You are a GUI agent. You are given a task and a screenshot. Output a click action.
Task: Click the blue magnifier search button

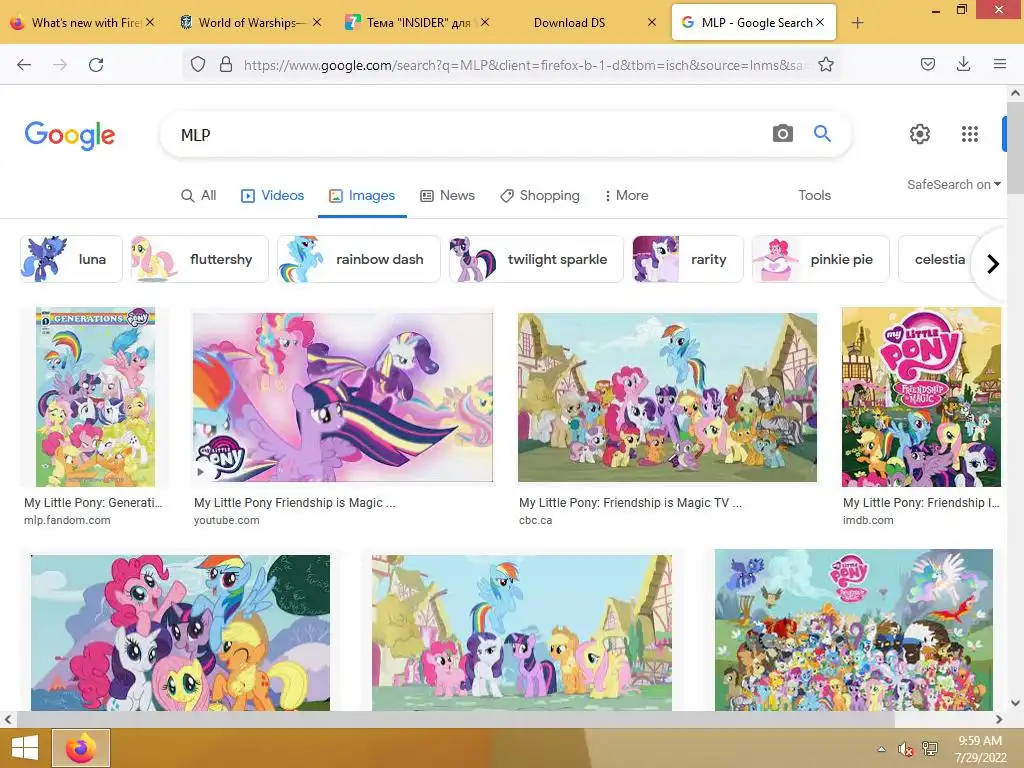[x=822, y=134]
